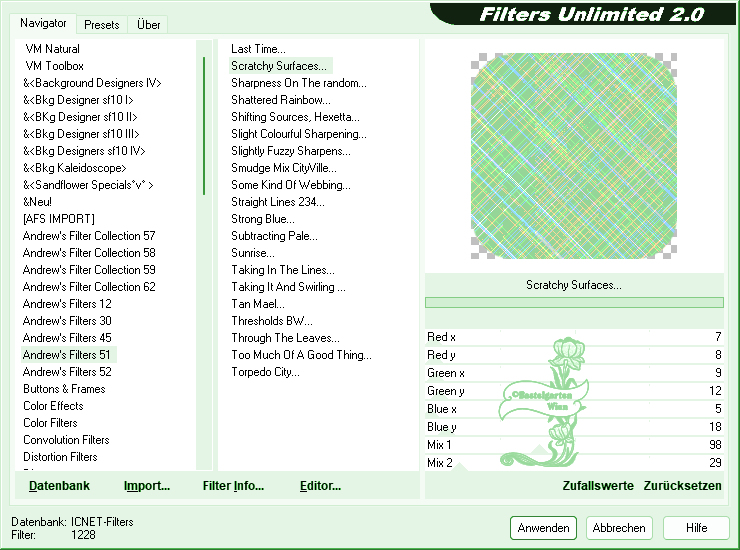
Task: Click the Import... button
Action: coord(147,486)
